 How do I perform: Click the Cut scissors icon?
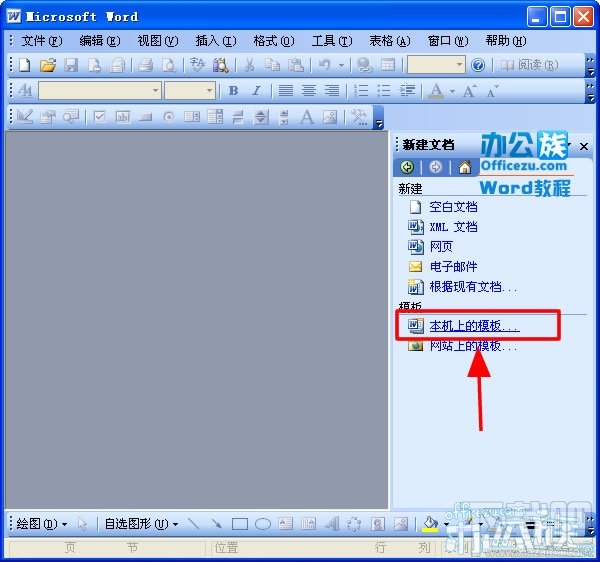pos(249,65)
